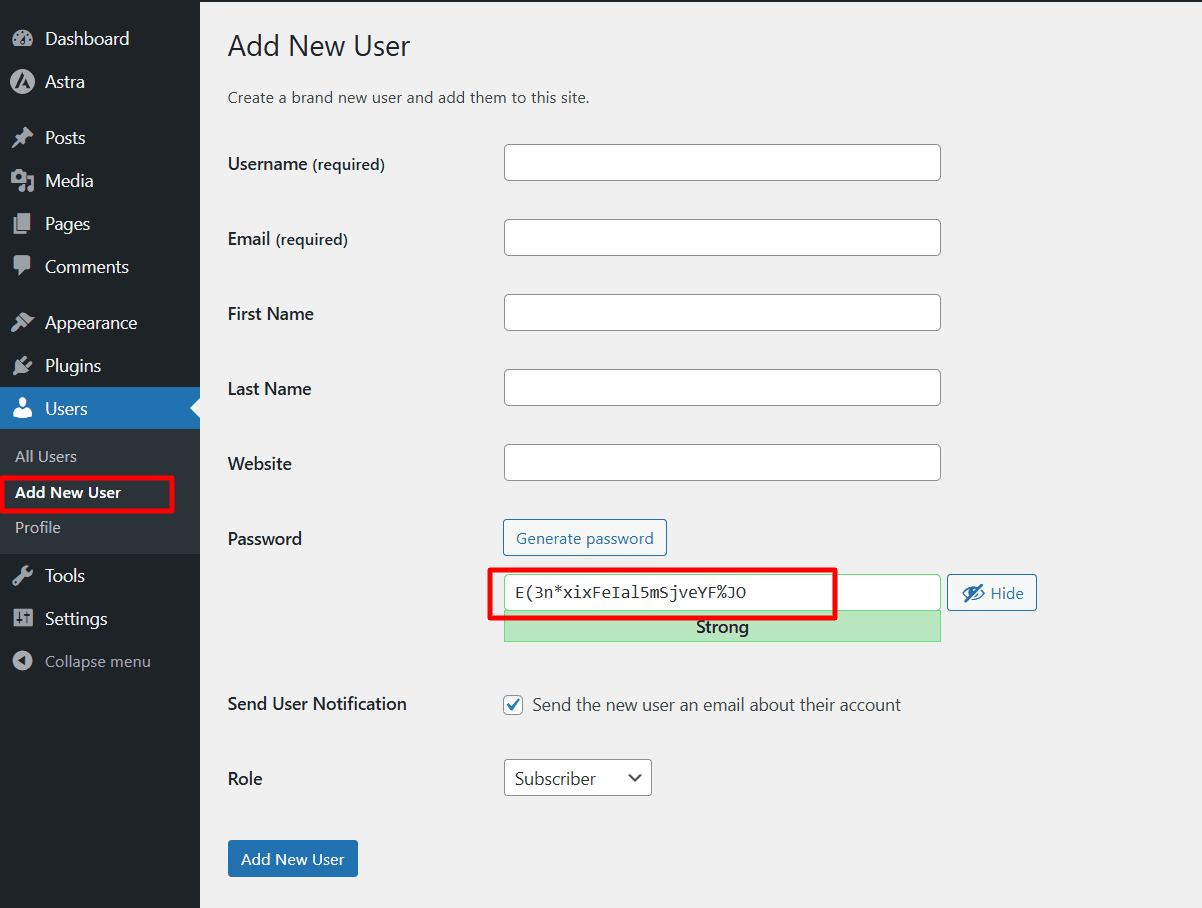Open the Role dropdown showing Subscriber

577,777
